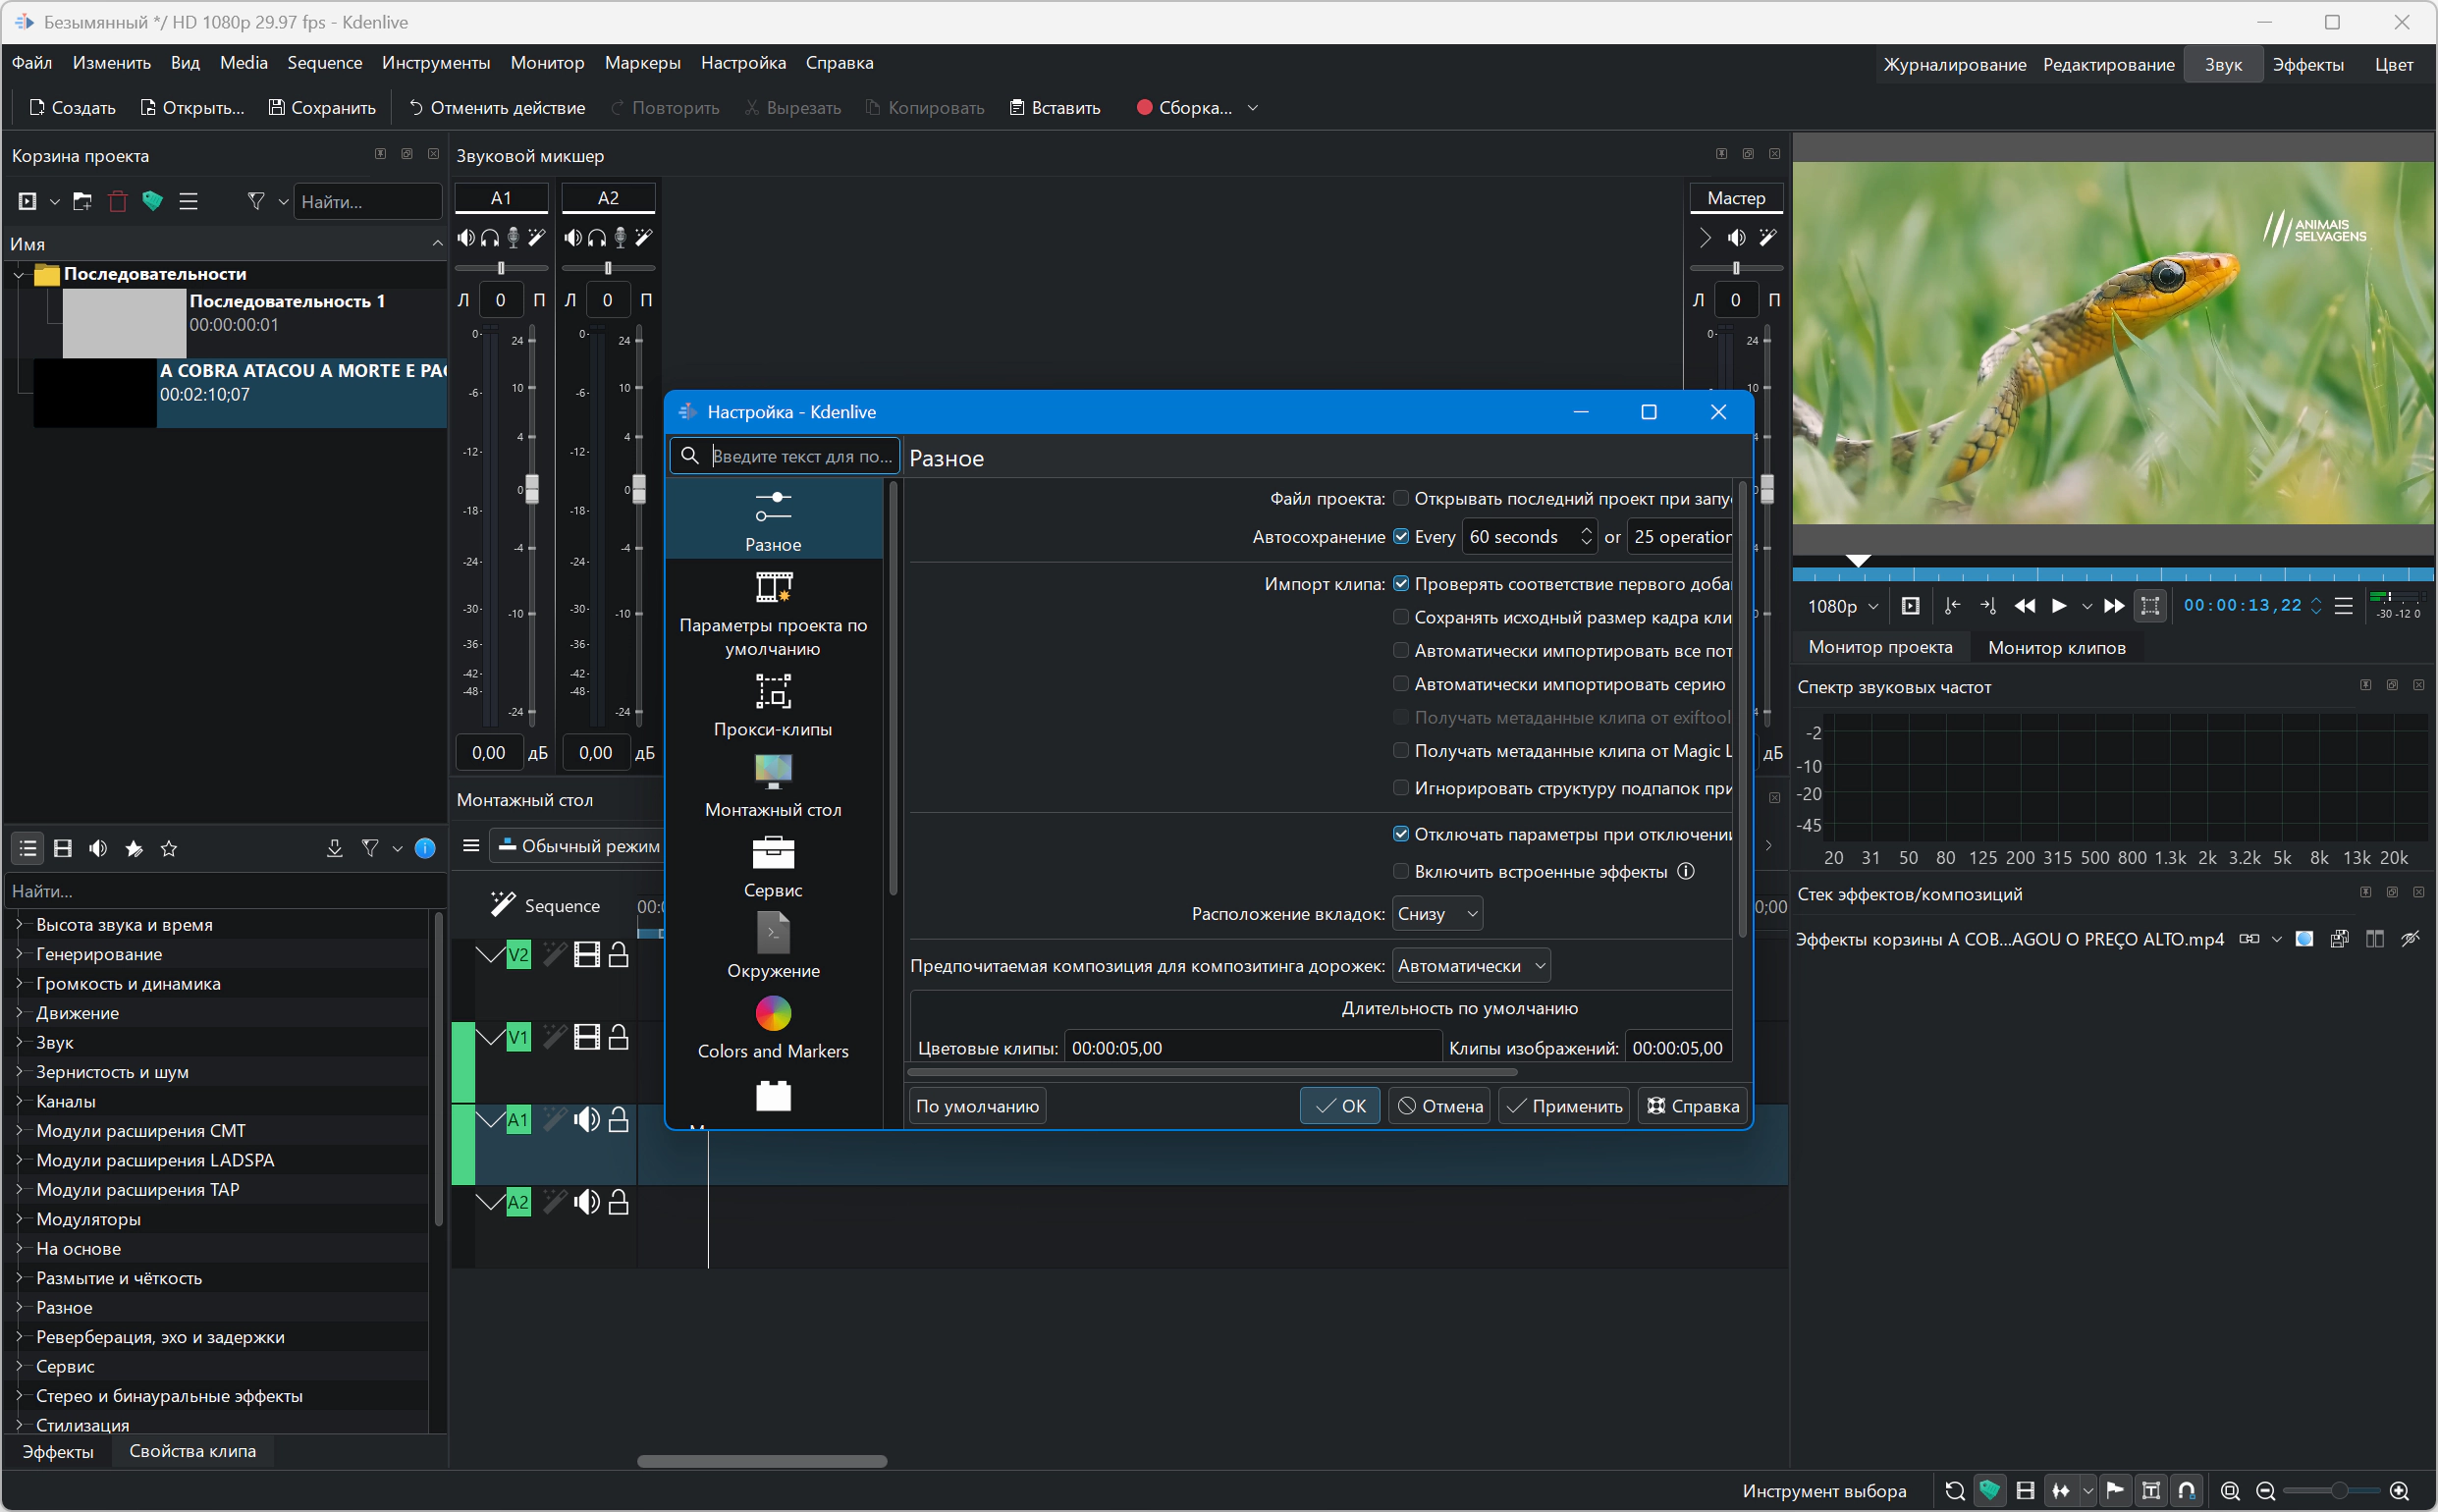2438x1512 pixels.
Task: Show video effects only in list
Action: click(63, 848)
